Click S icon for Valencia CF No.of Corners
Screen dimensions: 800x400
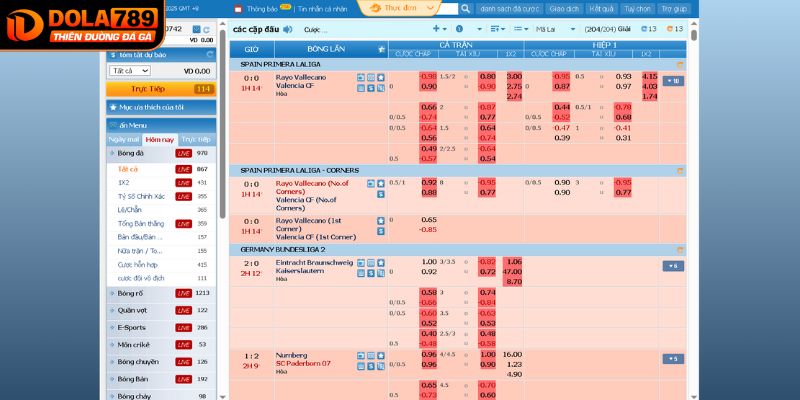click(x=381, y=194)
